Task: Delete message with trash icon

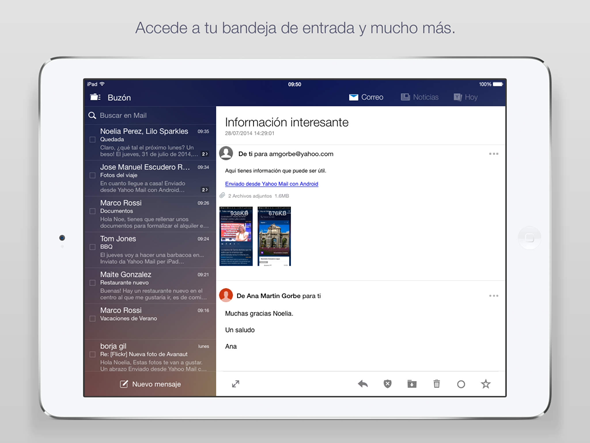Action: click(436, 384)
